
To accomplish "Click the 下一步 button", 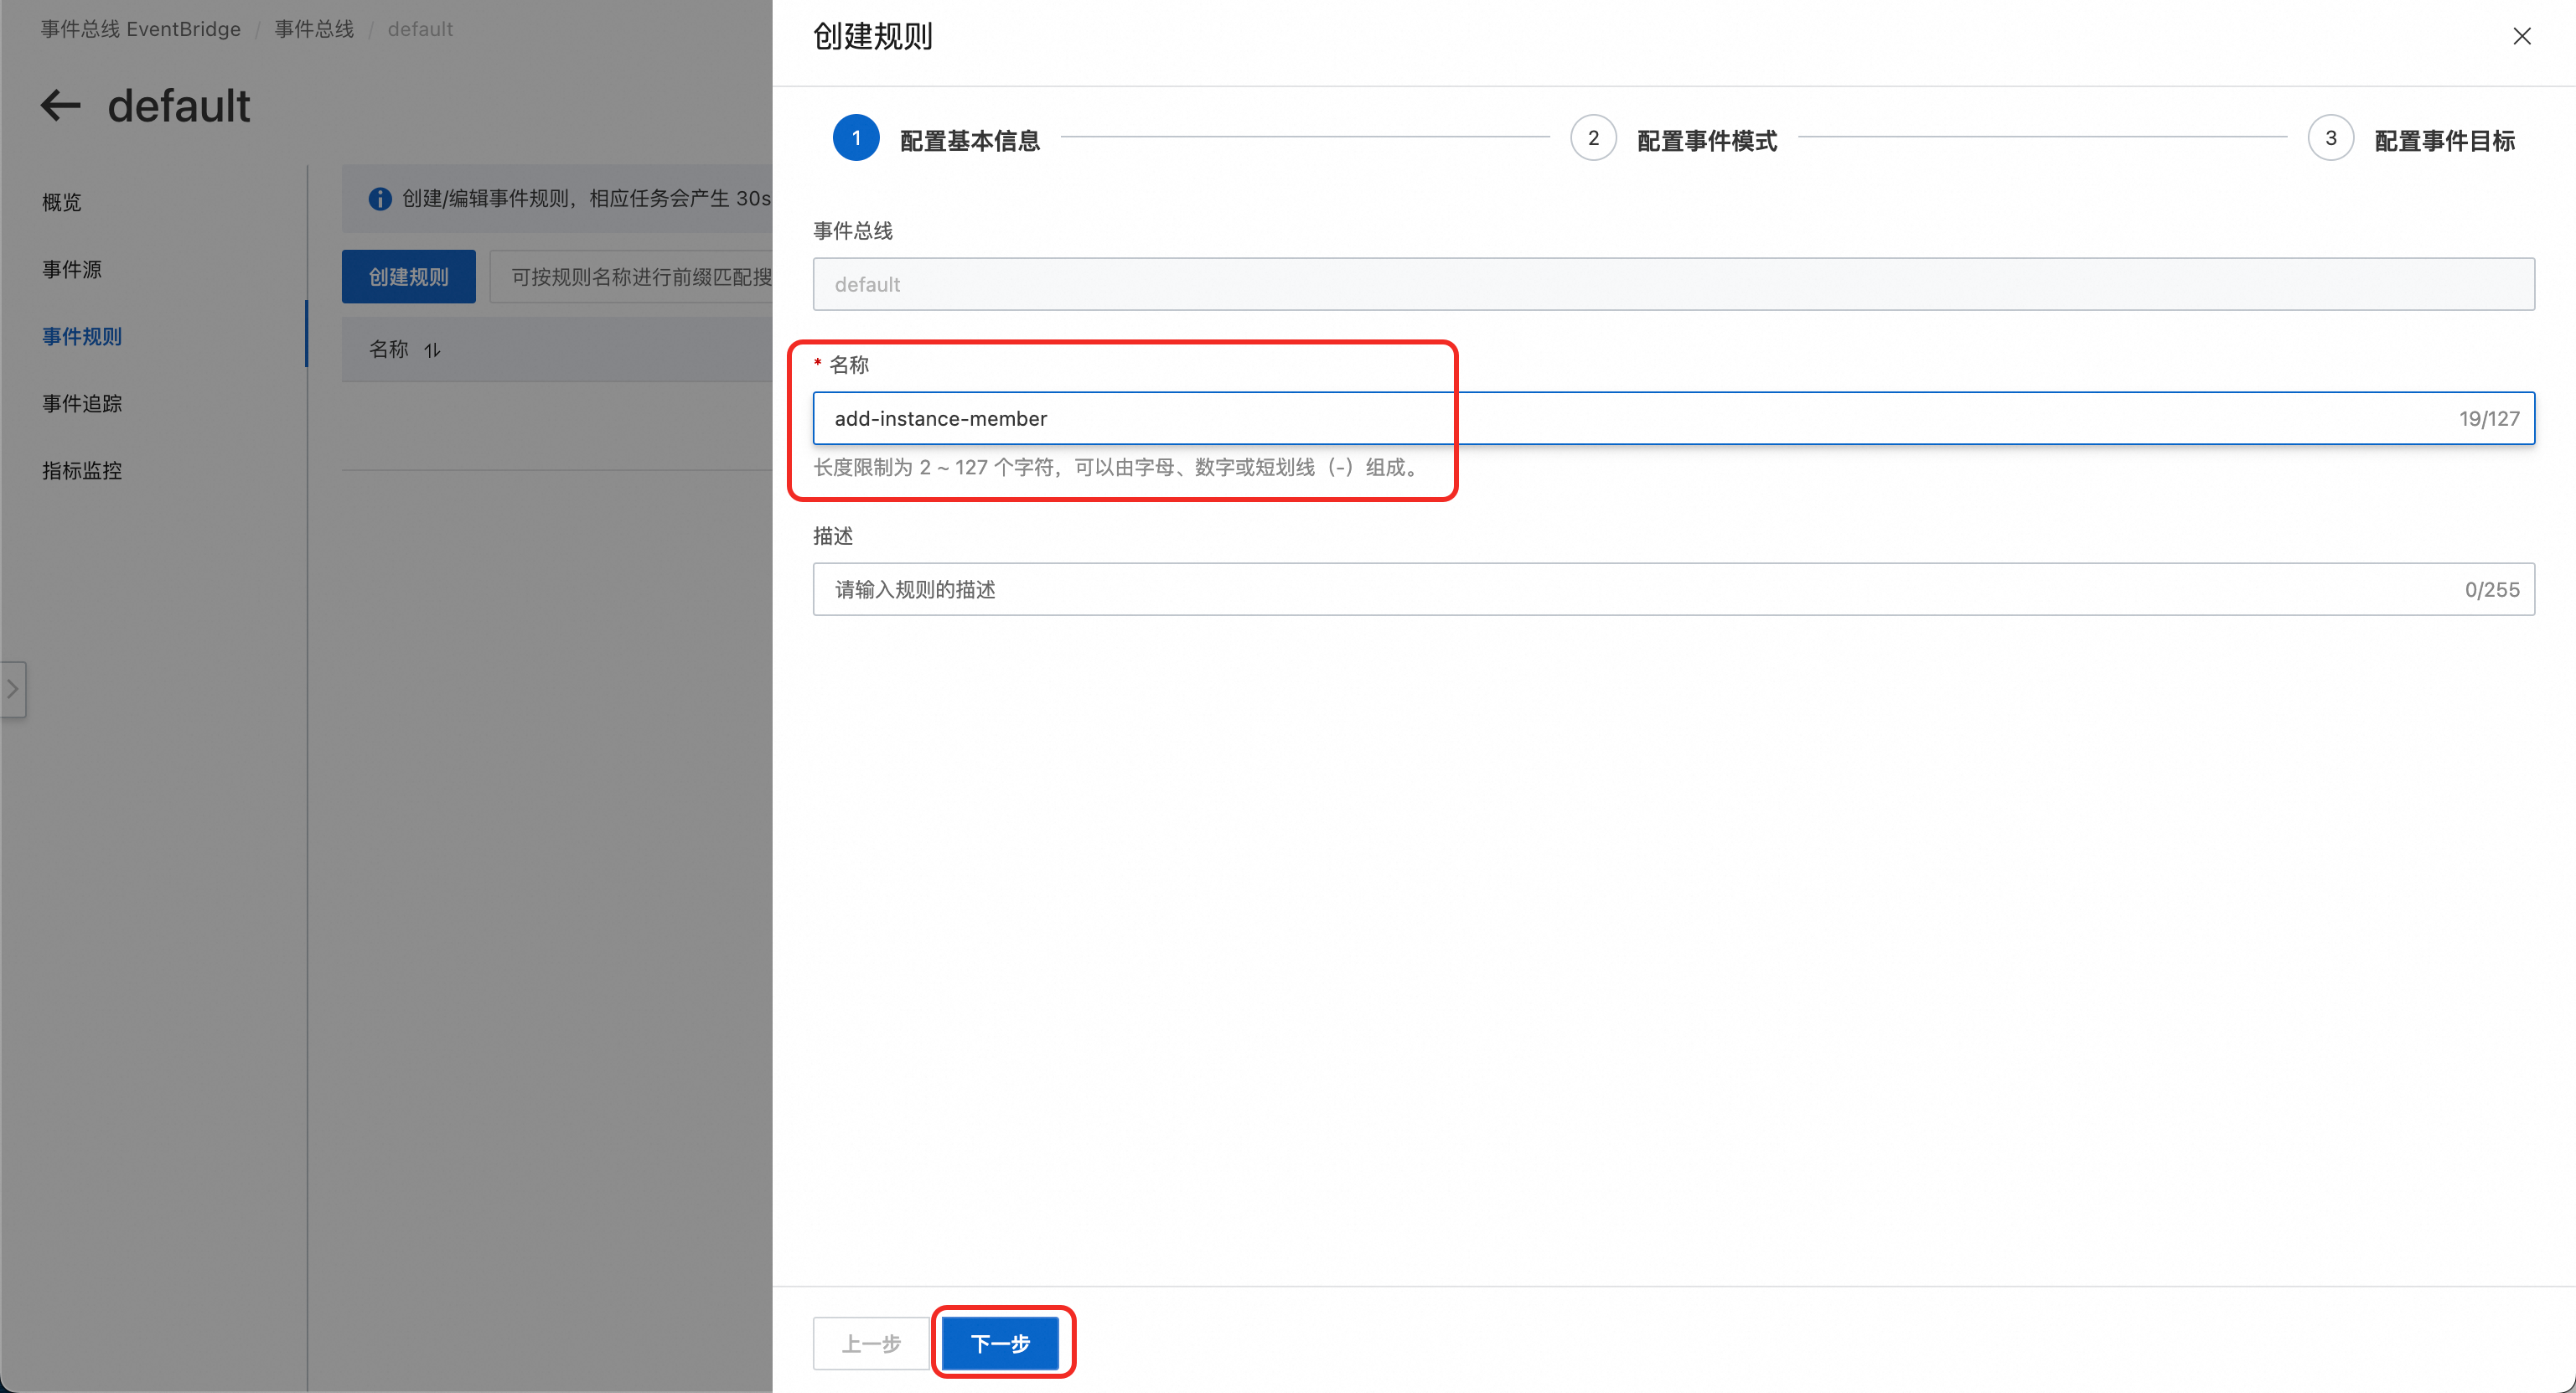I will click(1000, 1343).
